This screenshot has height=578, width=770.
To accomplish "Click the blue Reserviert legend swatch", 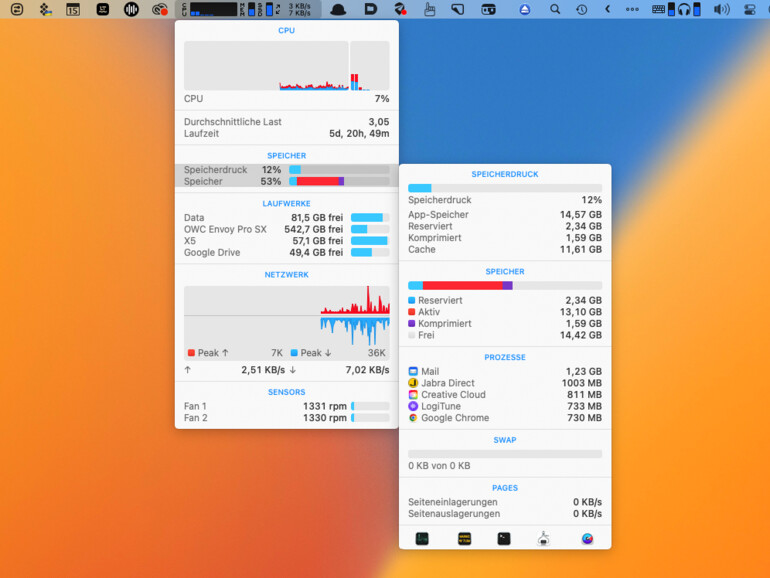I will tap(412, 300).
